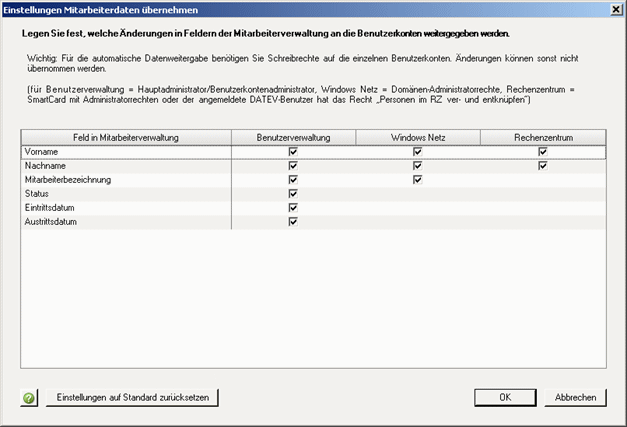This screenshot has height=427, width=627.
Task: Click the Rechenzentrum column header
Action: point(543,138)
